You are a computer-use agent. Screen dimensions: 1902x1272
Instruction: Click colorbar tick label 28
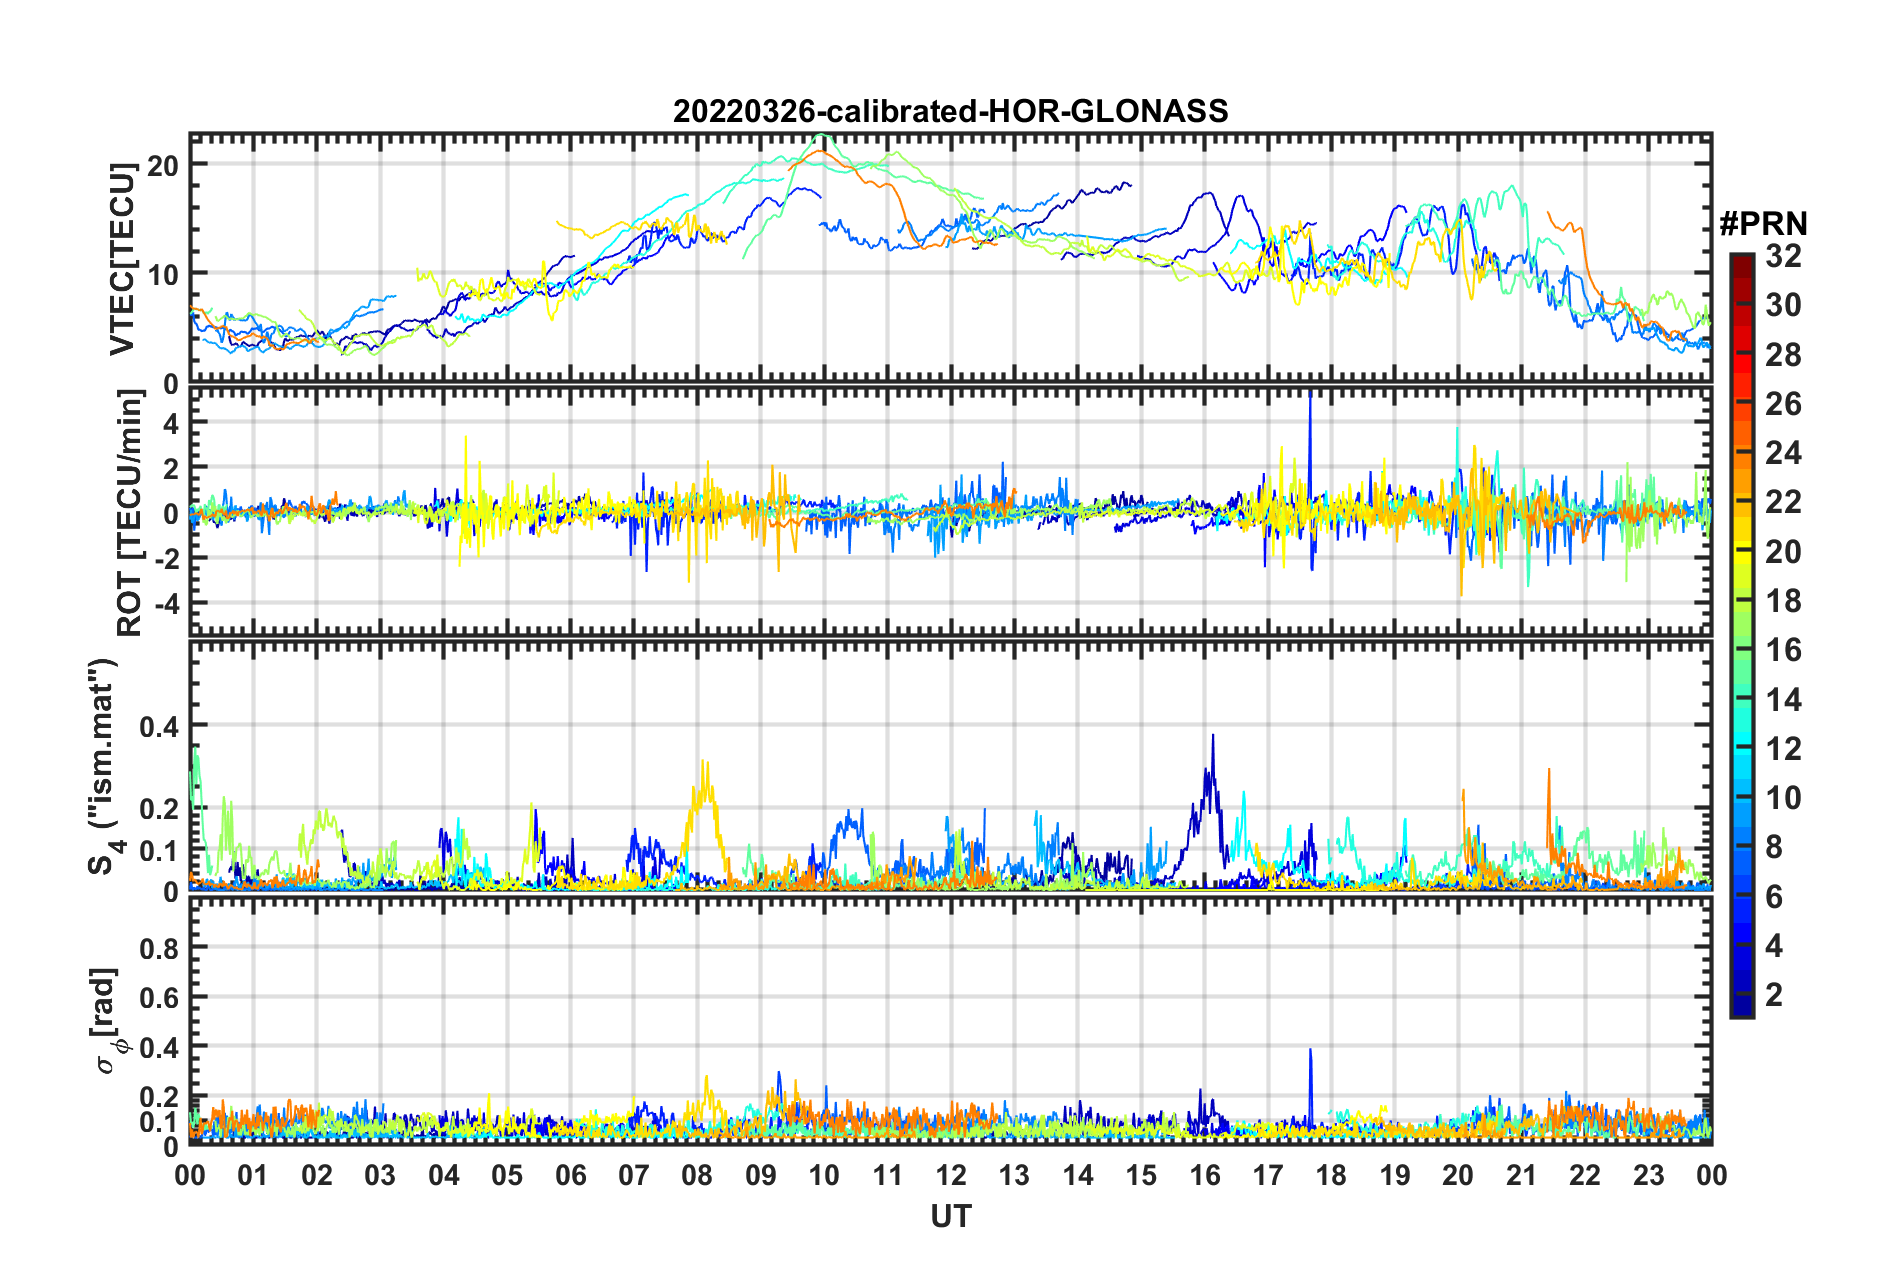pos(1783,355)
